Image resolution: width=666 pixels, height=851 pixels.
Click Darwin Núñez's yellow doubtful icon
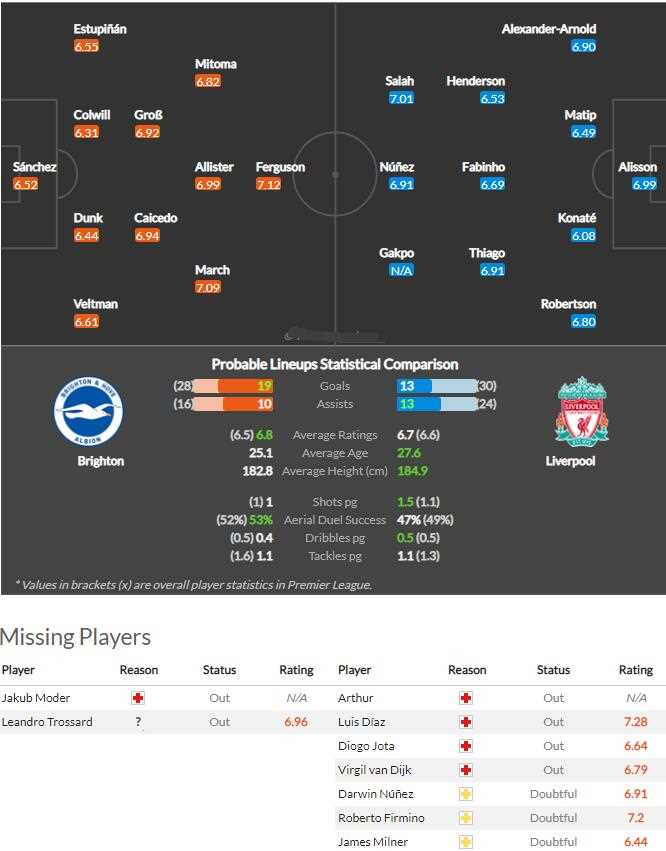point(466,794)
